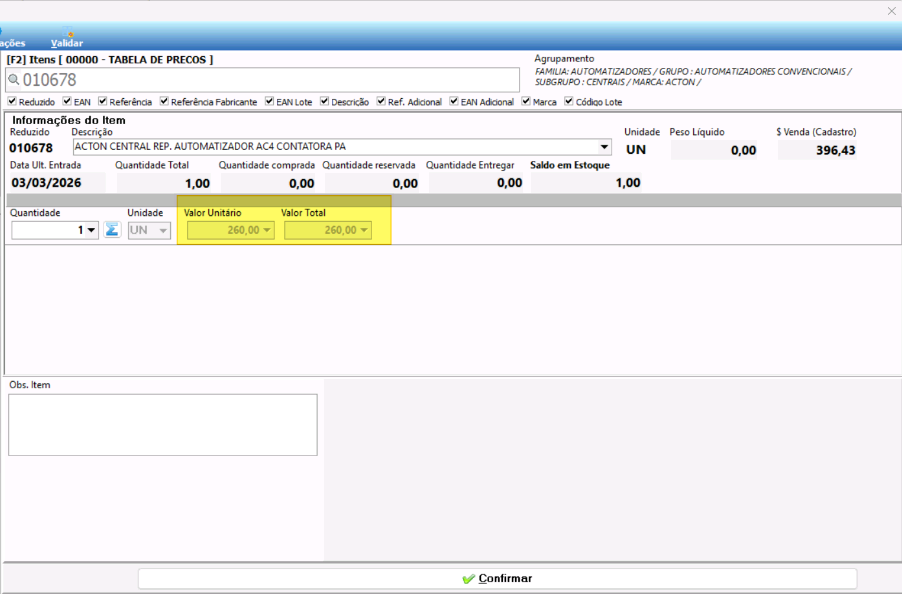Click the [F2] Itens TABELA DE PRECOS title
The width and height of the screenshot is (902, 594).
coord(110,59)
